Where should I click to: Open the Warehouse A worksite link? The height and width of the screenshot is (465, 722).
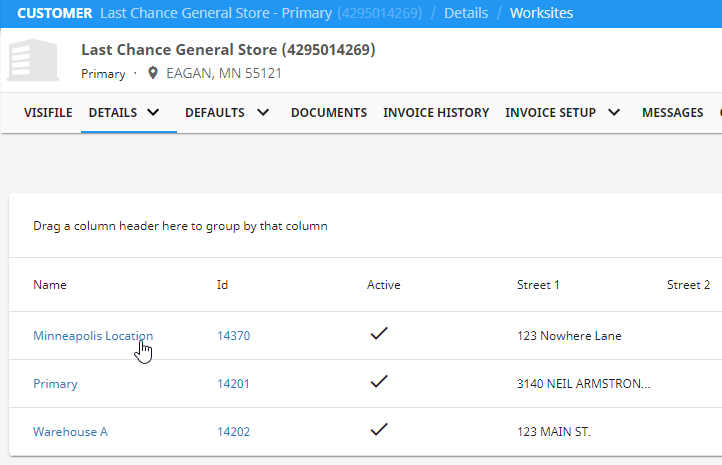(70, 432)
